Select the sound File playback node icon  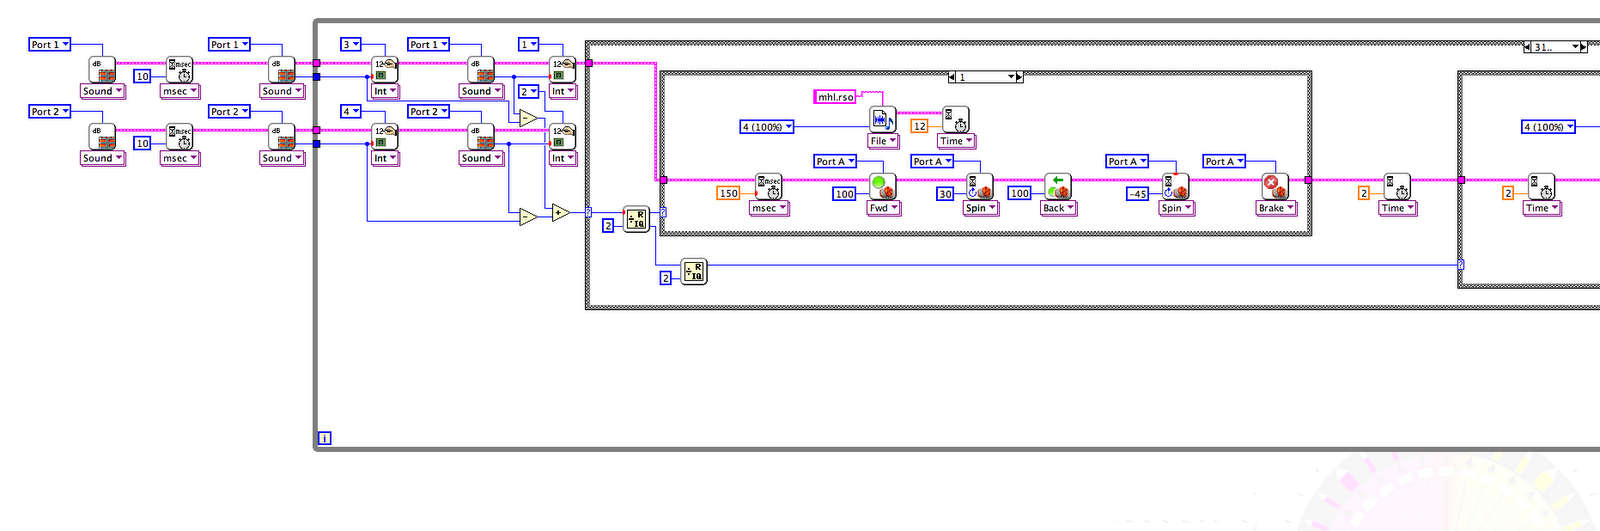click(882, 120)
